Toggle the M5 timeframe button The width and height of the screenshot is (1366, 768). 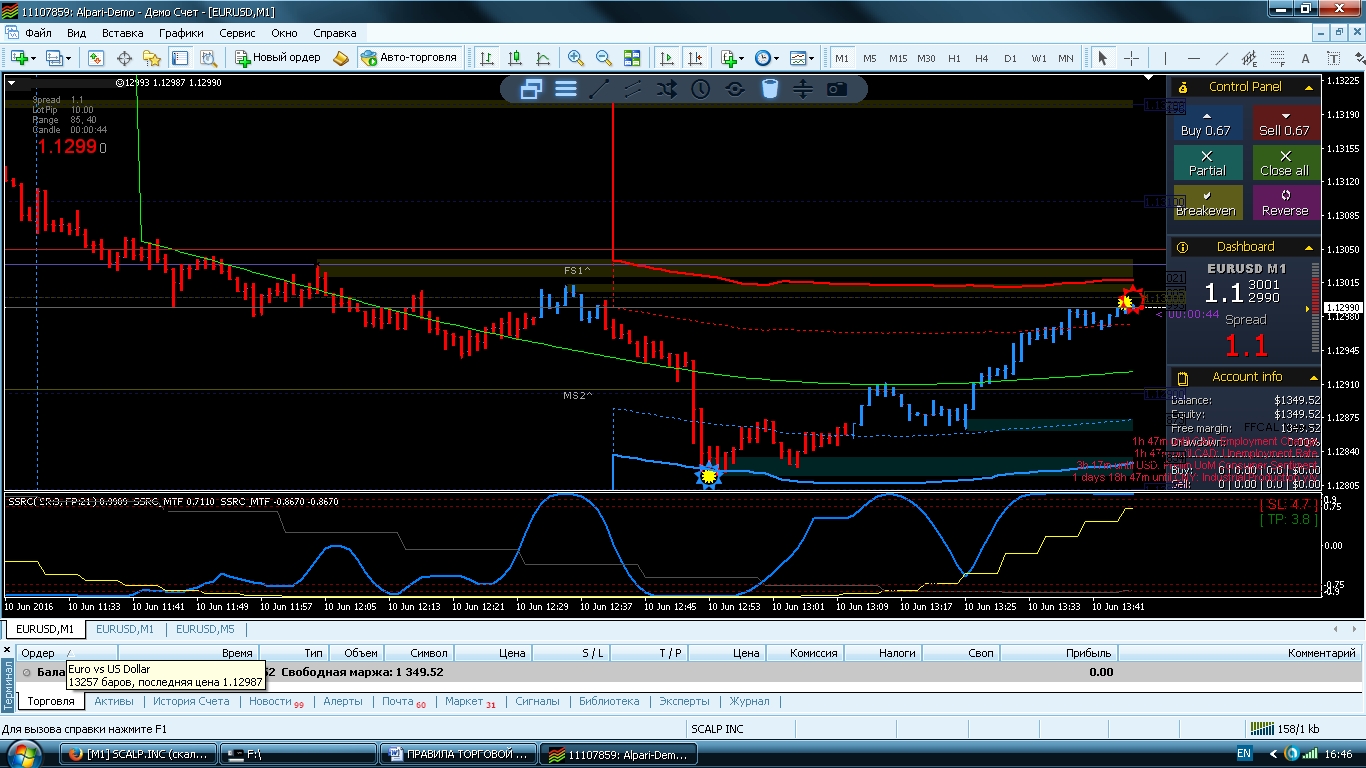coord(870,58)
